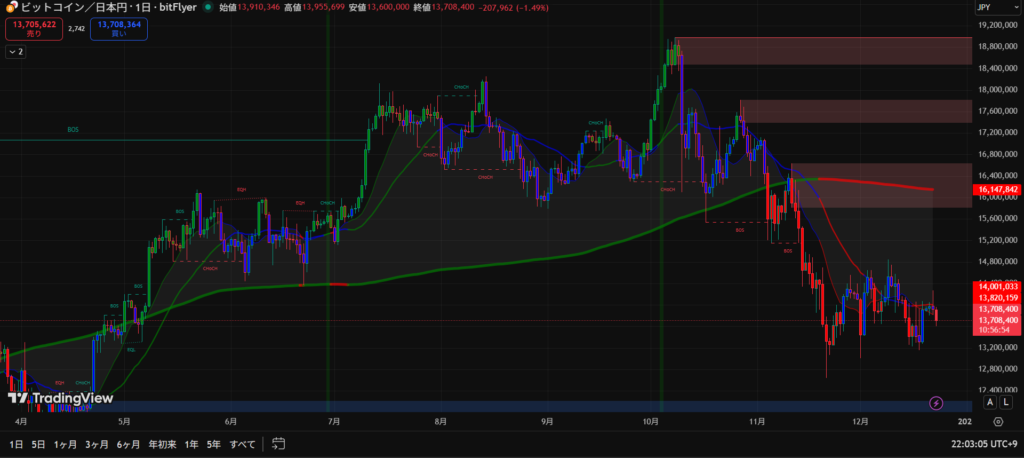
Task: Select the 1日 time range
Action: (x=16, y=443)
